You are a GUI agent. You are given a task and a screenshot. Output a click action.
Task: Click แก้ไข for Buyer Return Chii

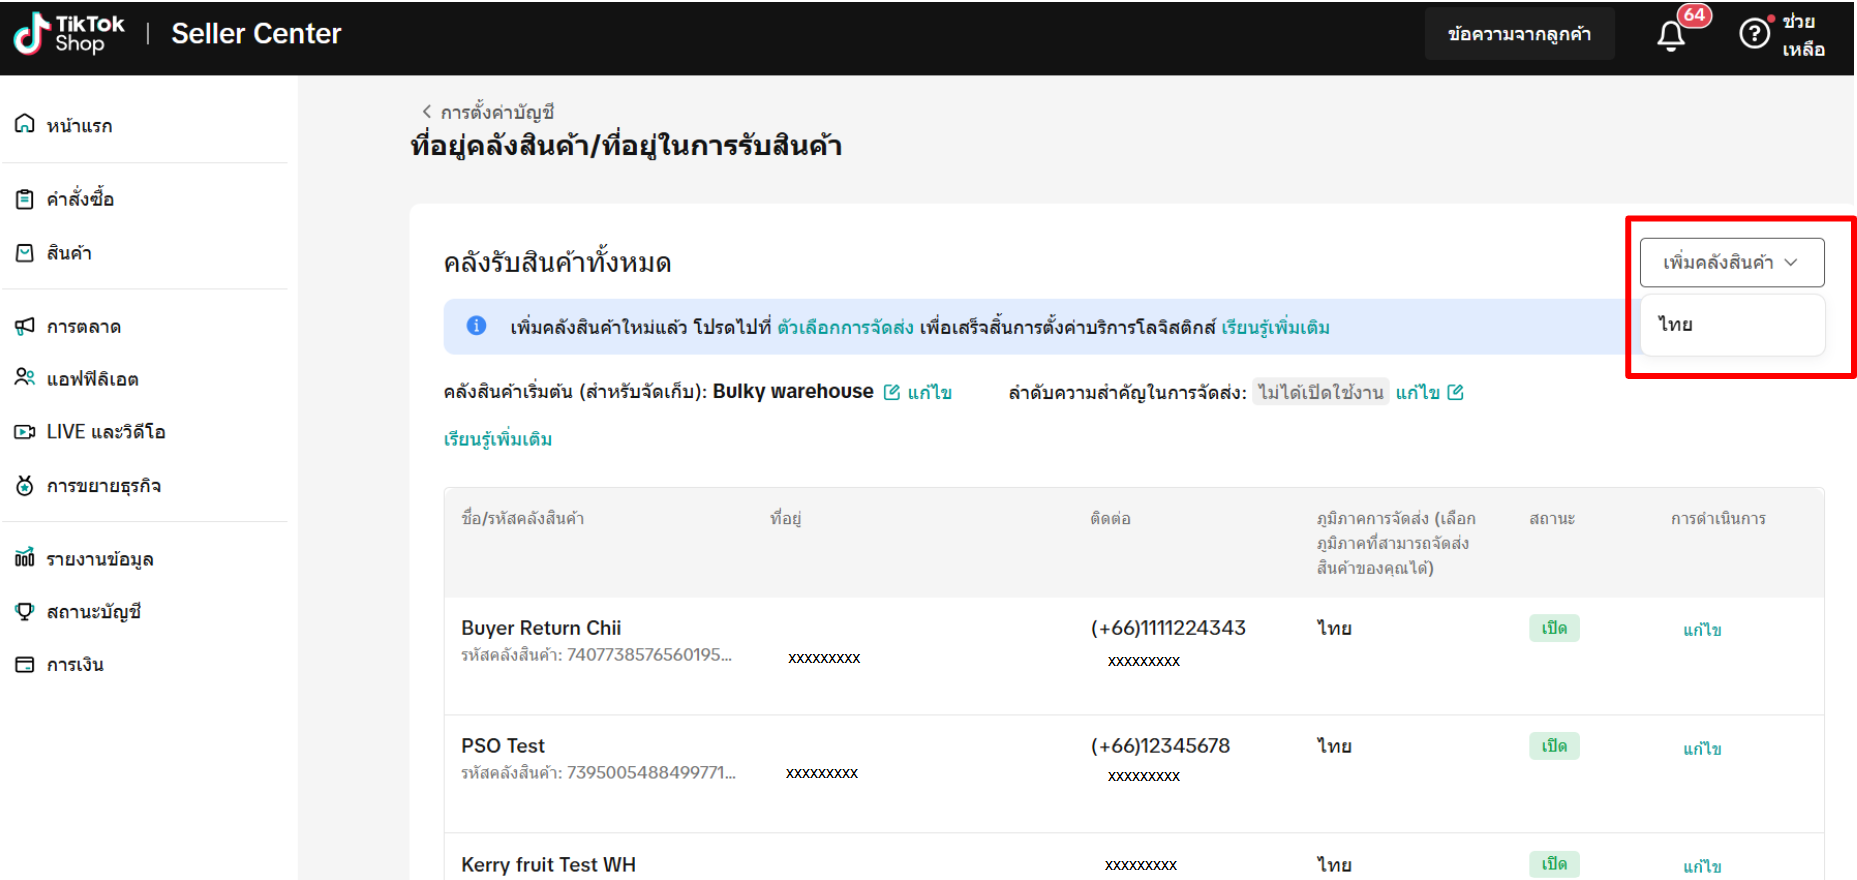point(1701,630)
